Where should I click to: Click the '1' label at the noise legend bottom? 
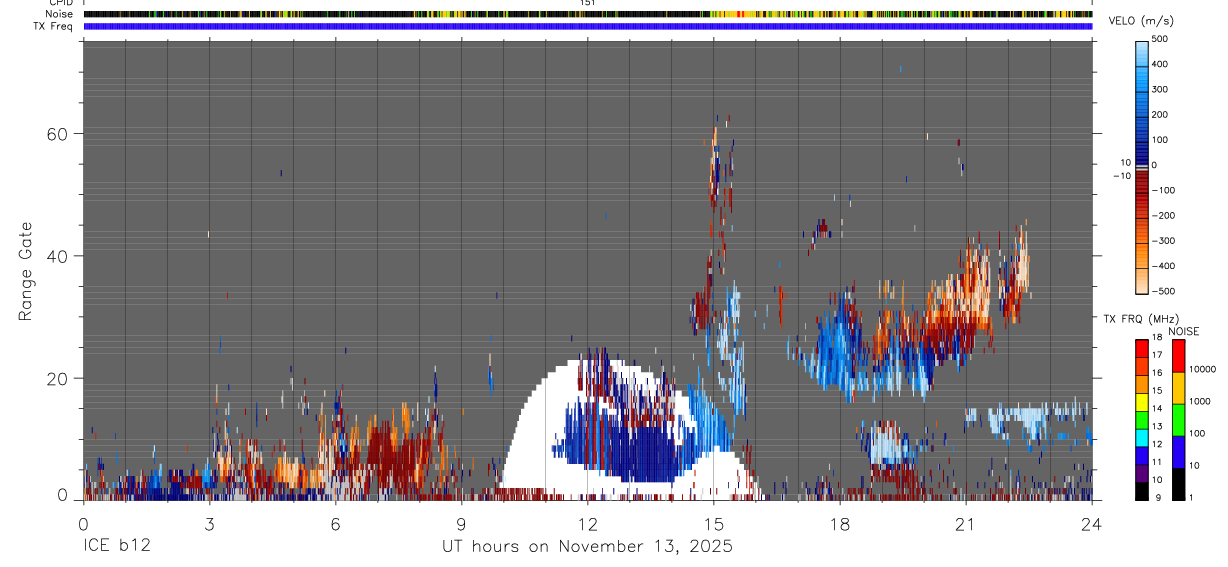(1192, 498)
